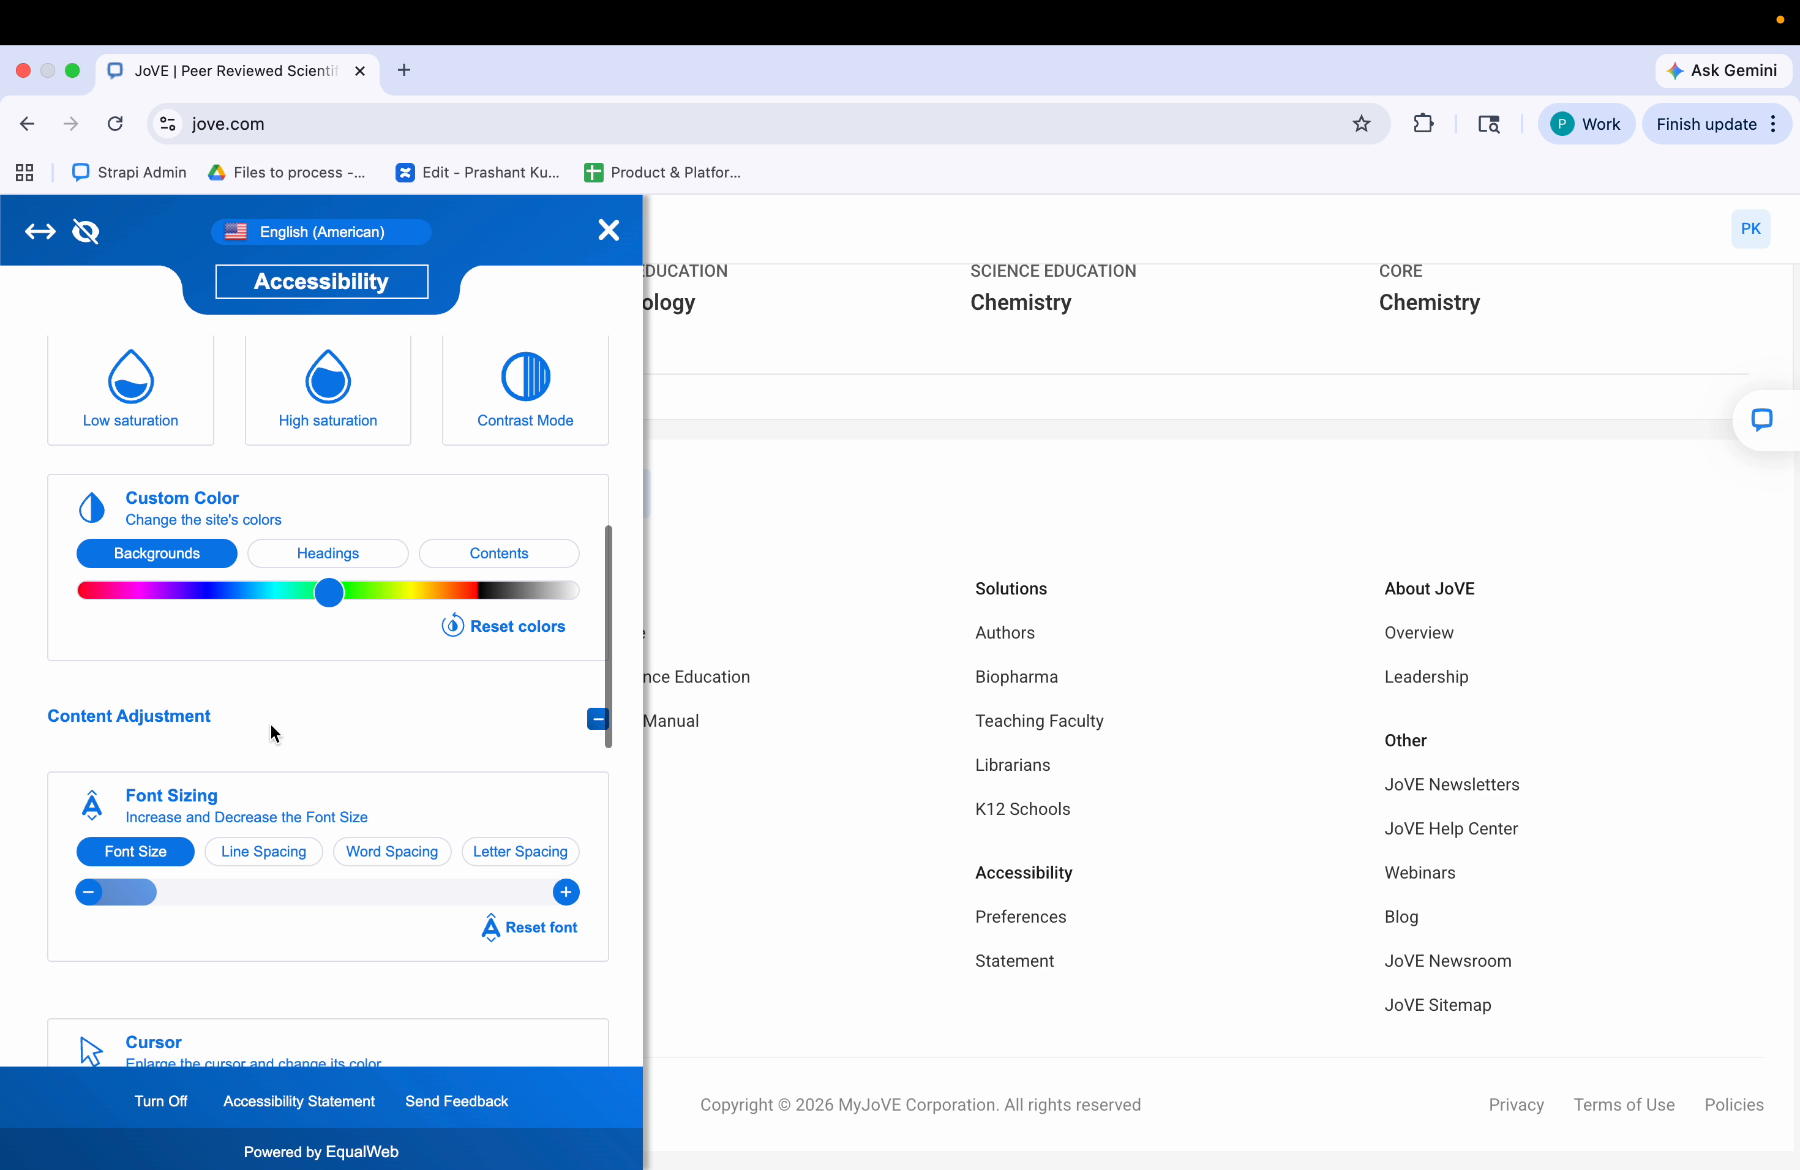Screen dimensions: 1800x1170
Task: Open Teaching Faculty link
Action: coord(1039,721)
